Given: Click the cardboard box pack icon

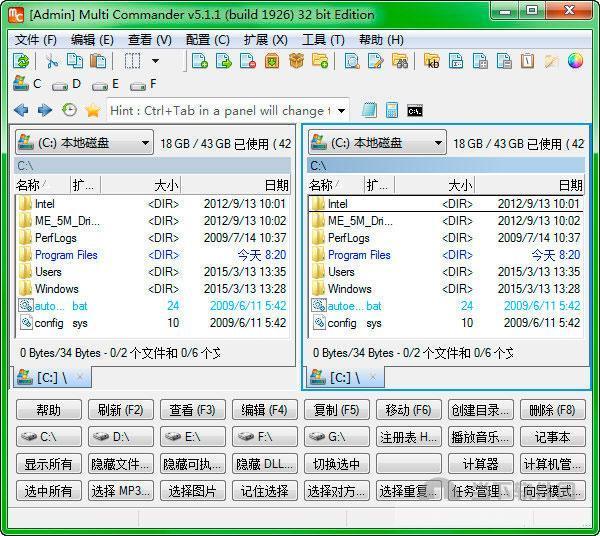Looking at the screenshot, I should [x=296, y=61].
